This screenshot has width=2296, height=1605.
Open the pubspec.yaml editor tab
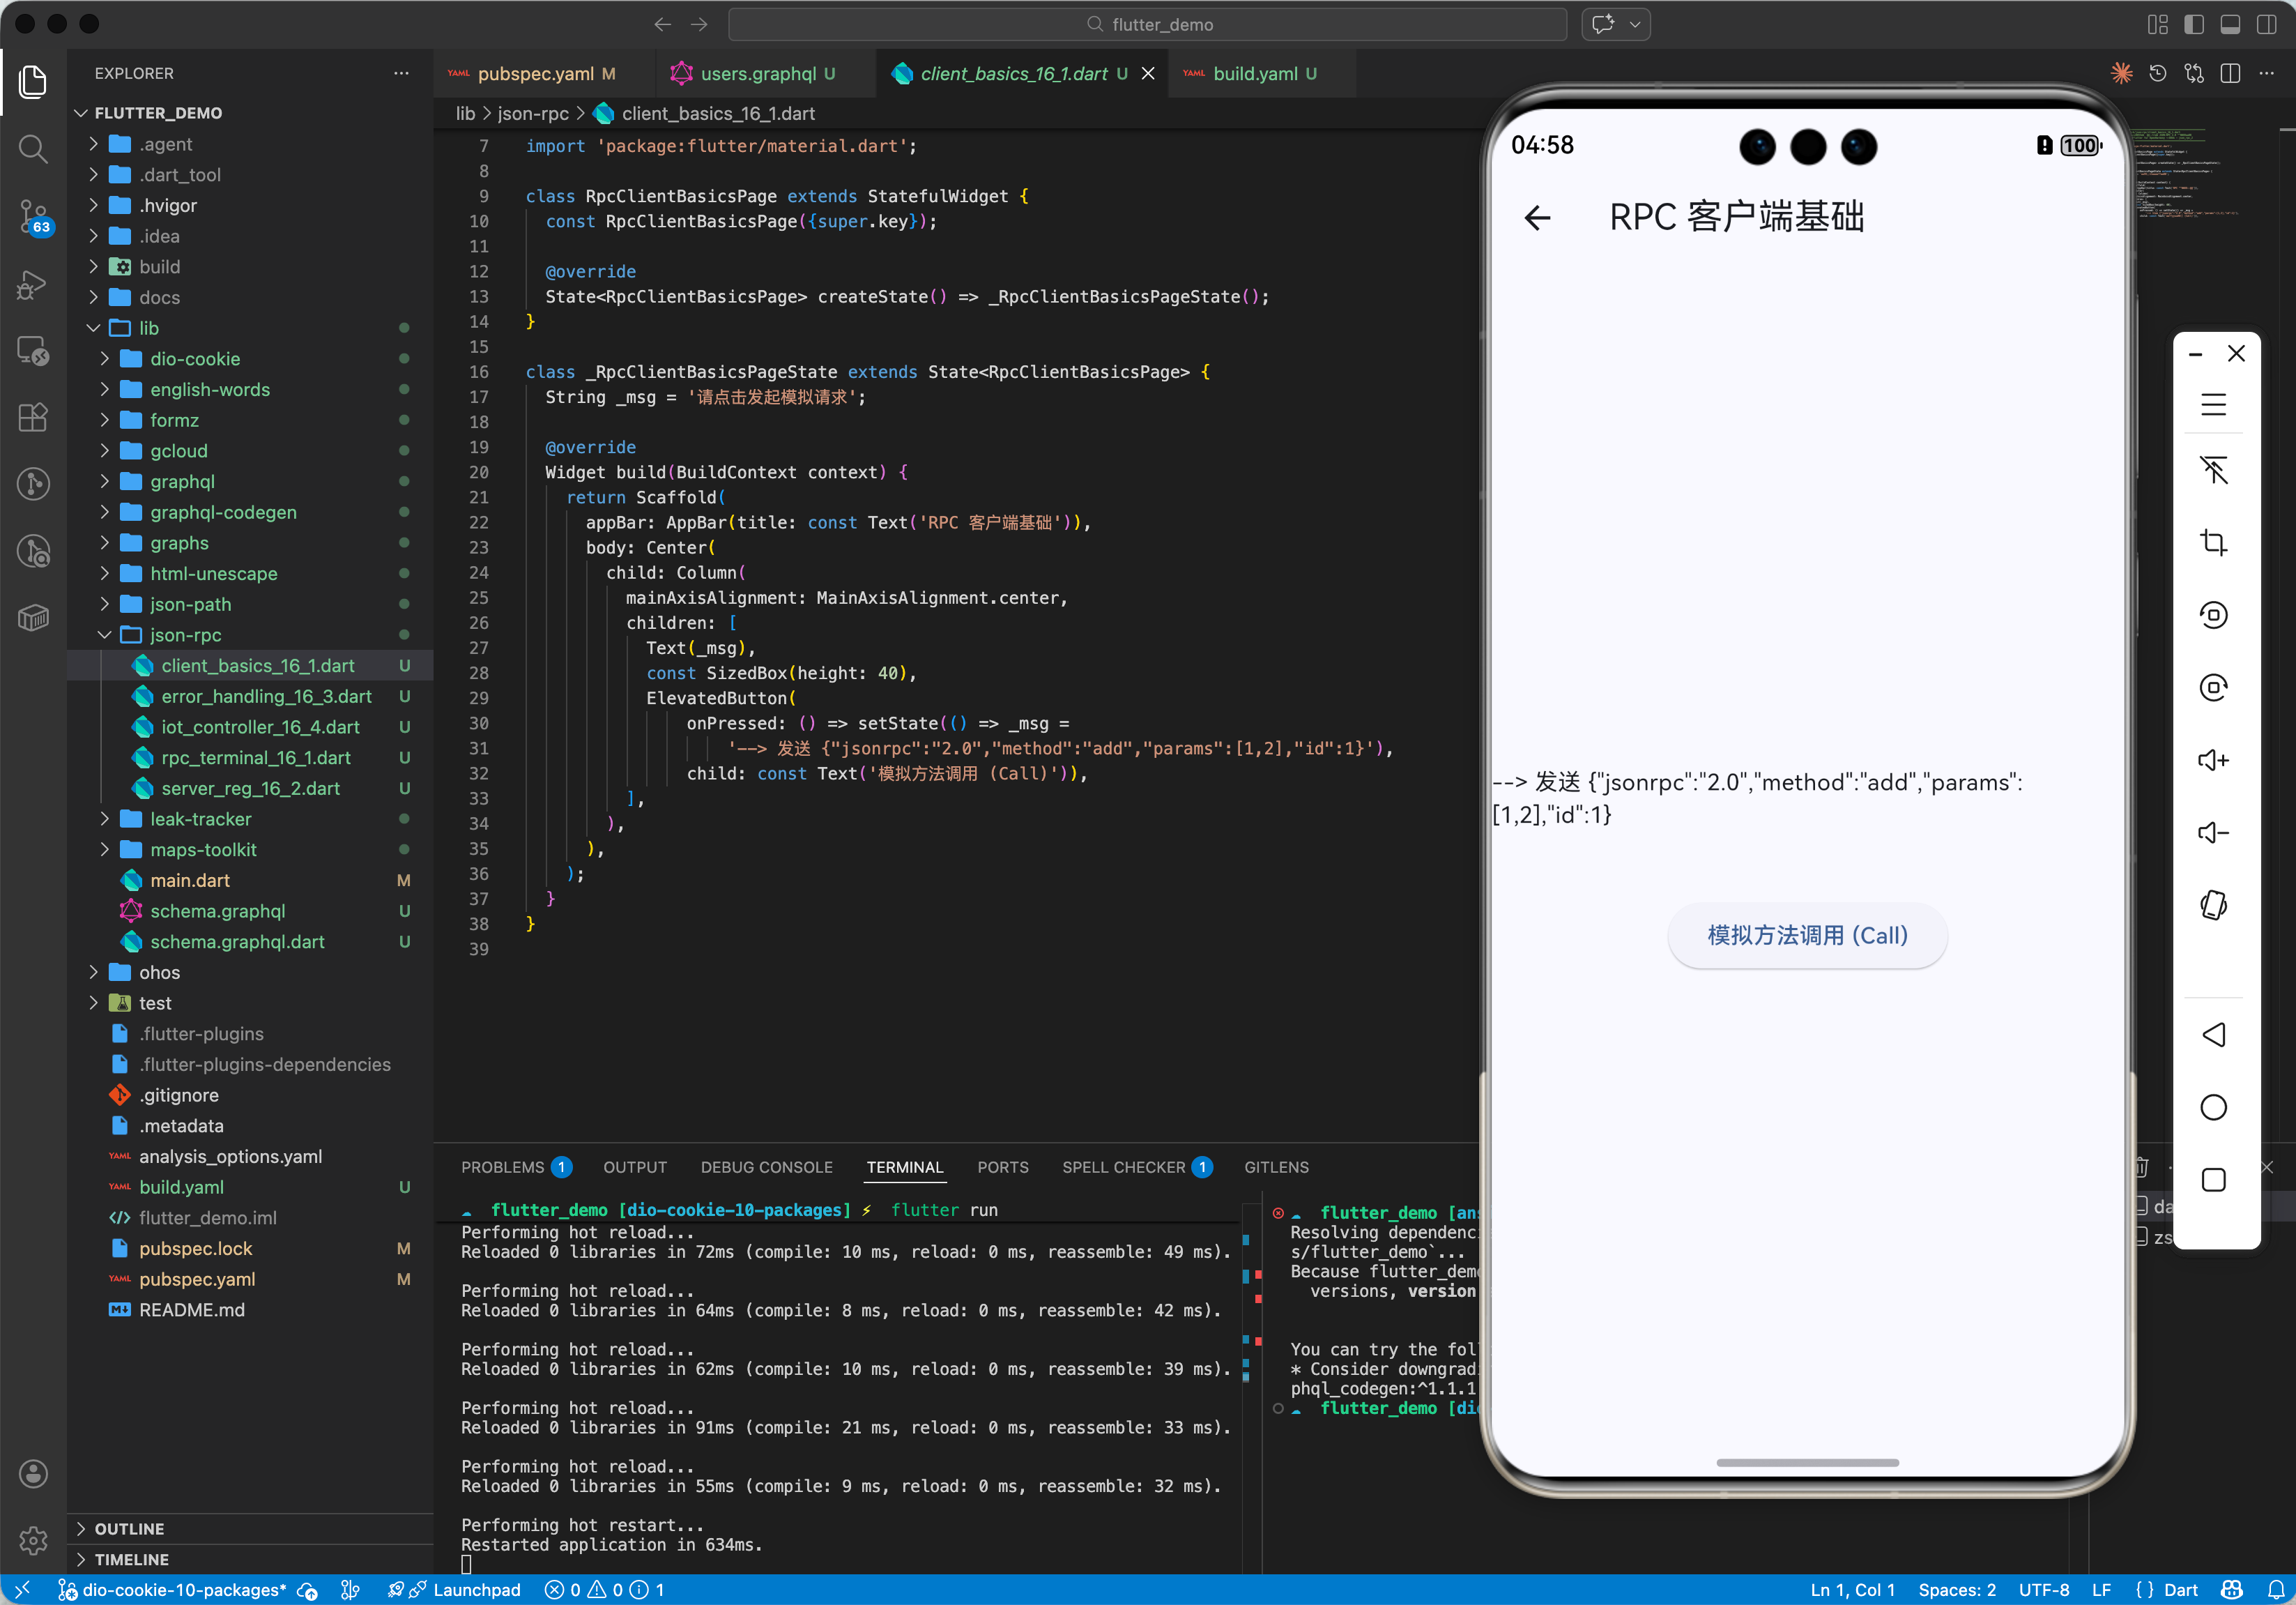pyautogui.click(x=535, y=74)
